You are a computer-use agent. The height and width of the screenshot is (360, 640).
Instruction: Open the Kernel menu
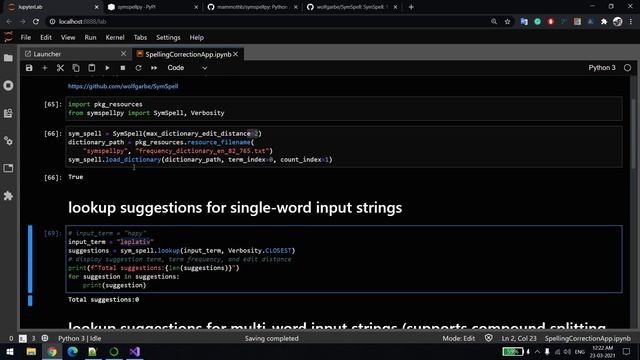[x=115, y=38]
